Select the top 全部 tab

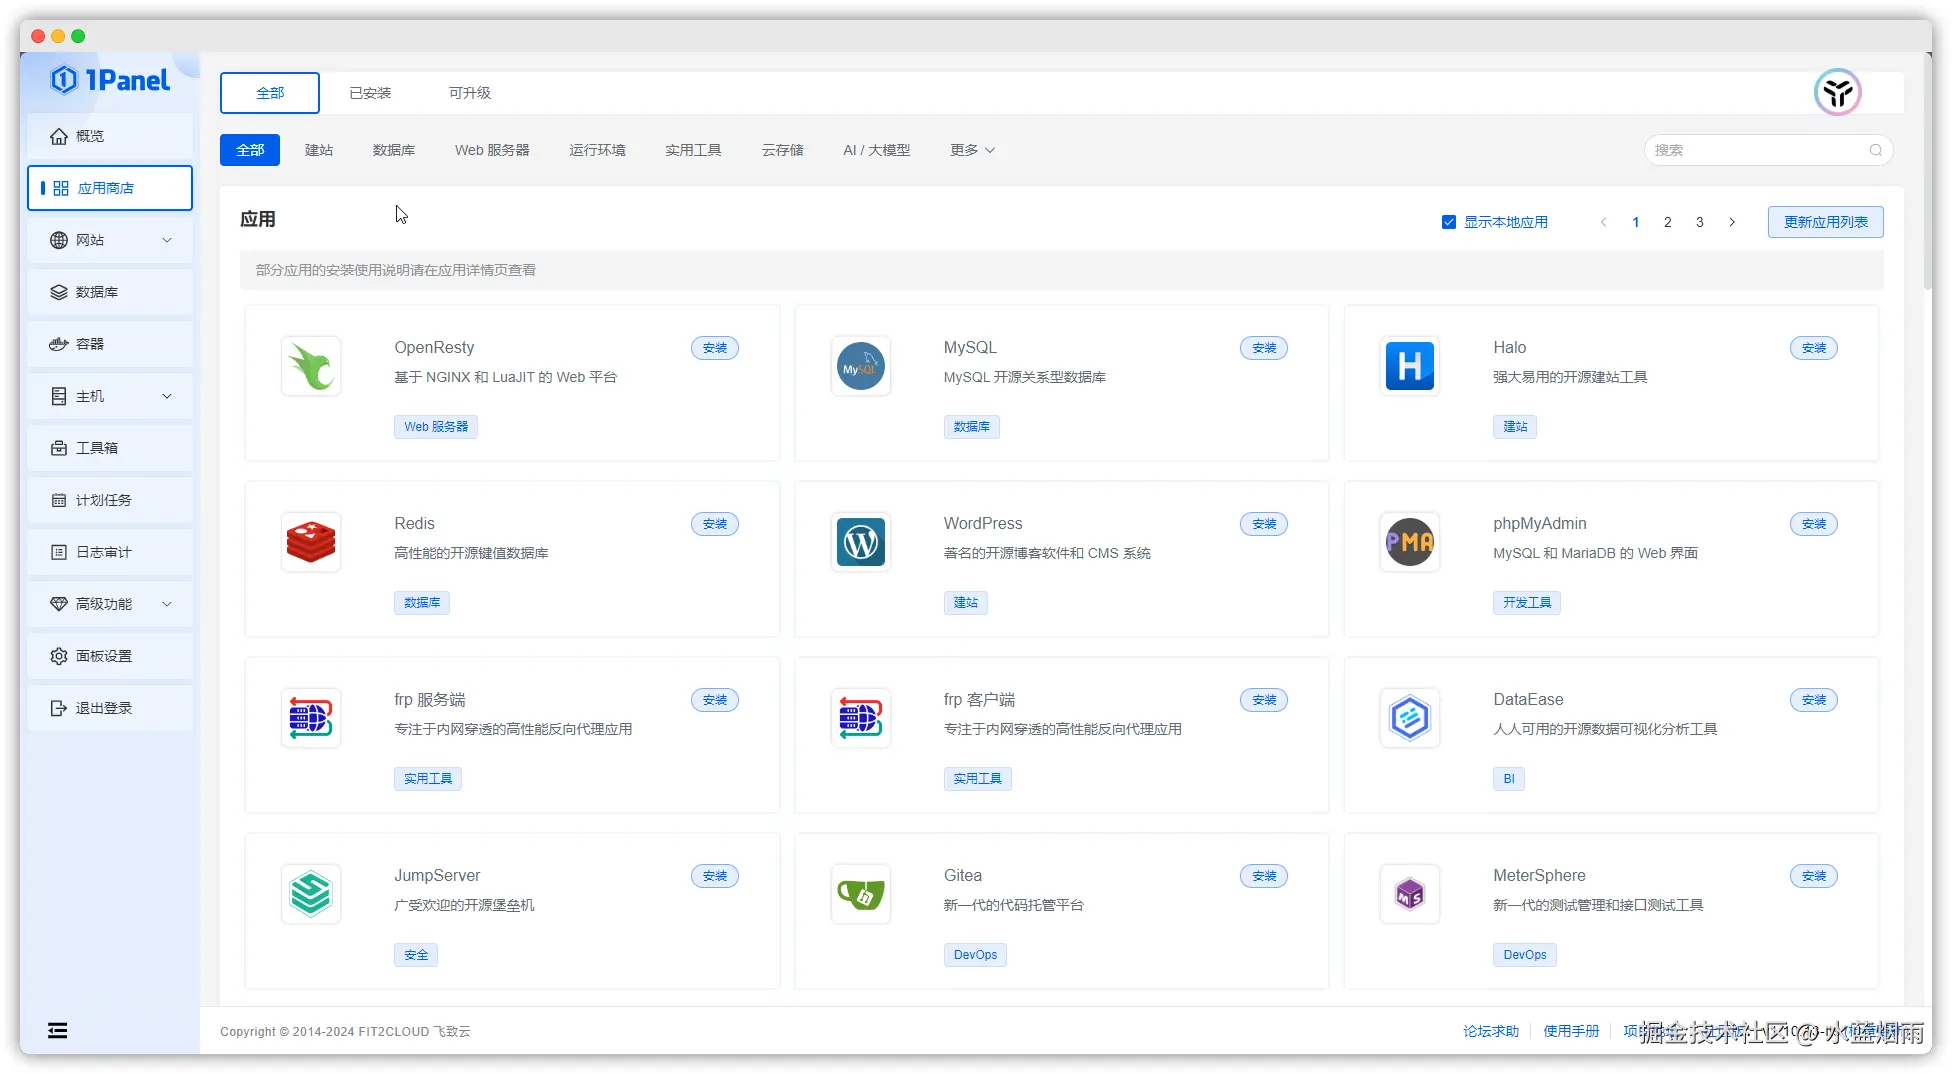[x=270, y=93]
